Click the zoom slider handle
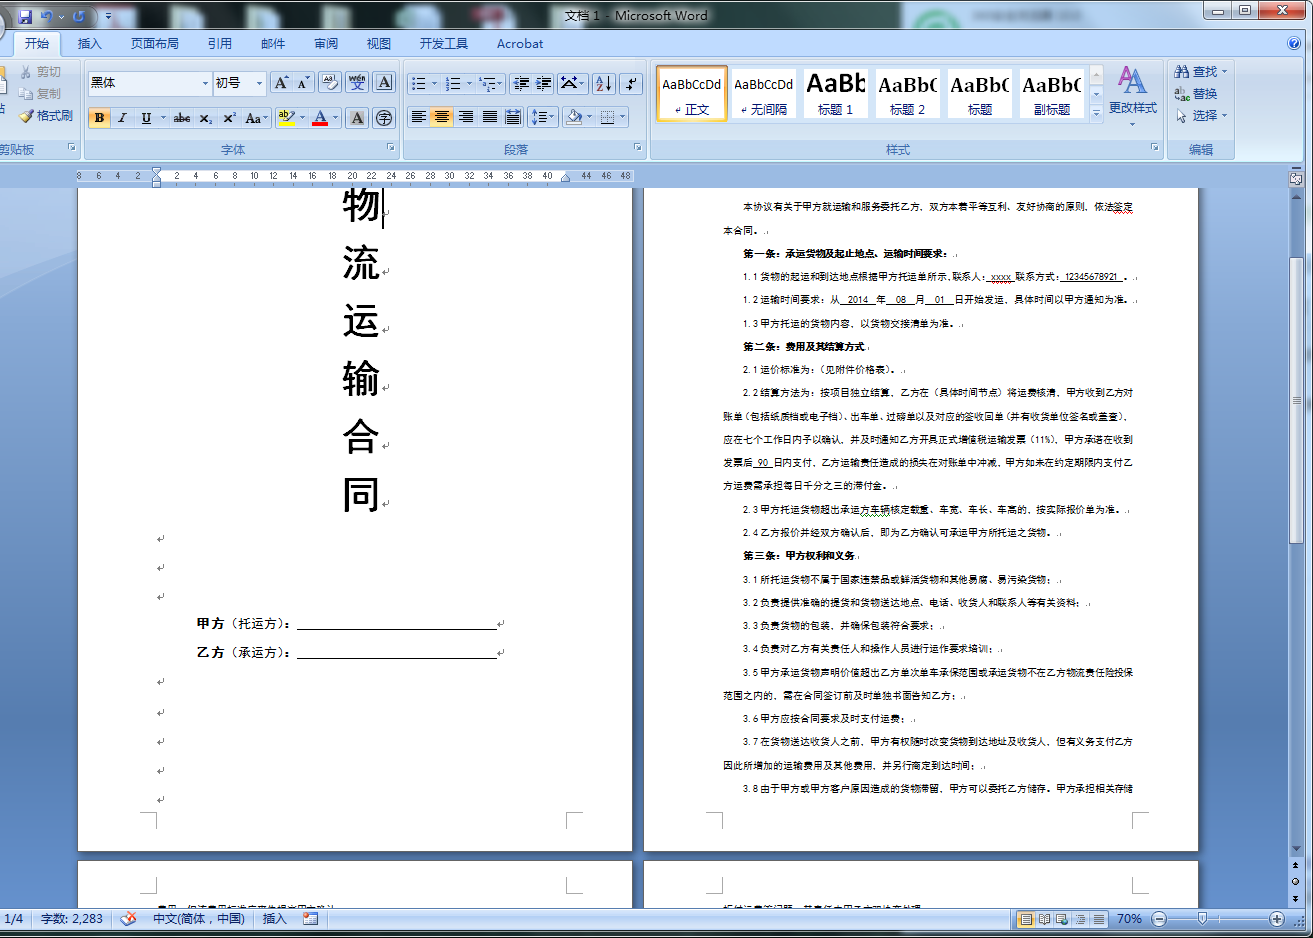This screenshot has height=938, width=1313. pyautogui.click(x=1202, y=918)
